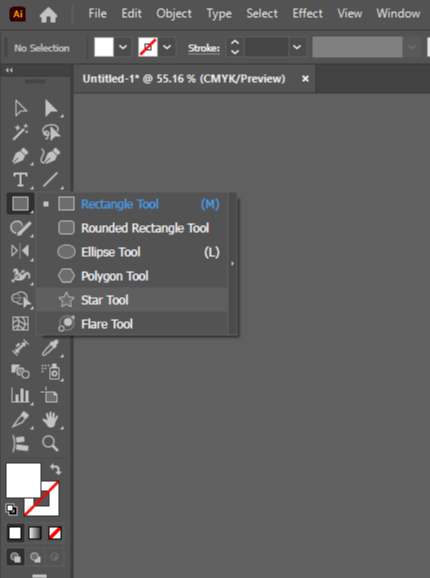430x578 pixels.
Task: Choose the Lasso tool
Action: click(50, 132)
